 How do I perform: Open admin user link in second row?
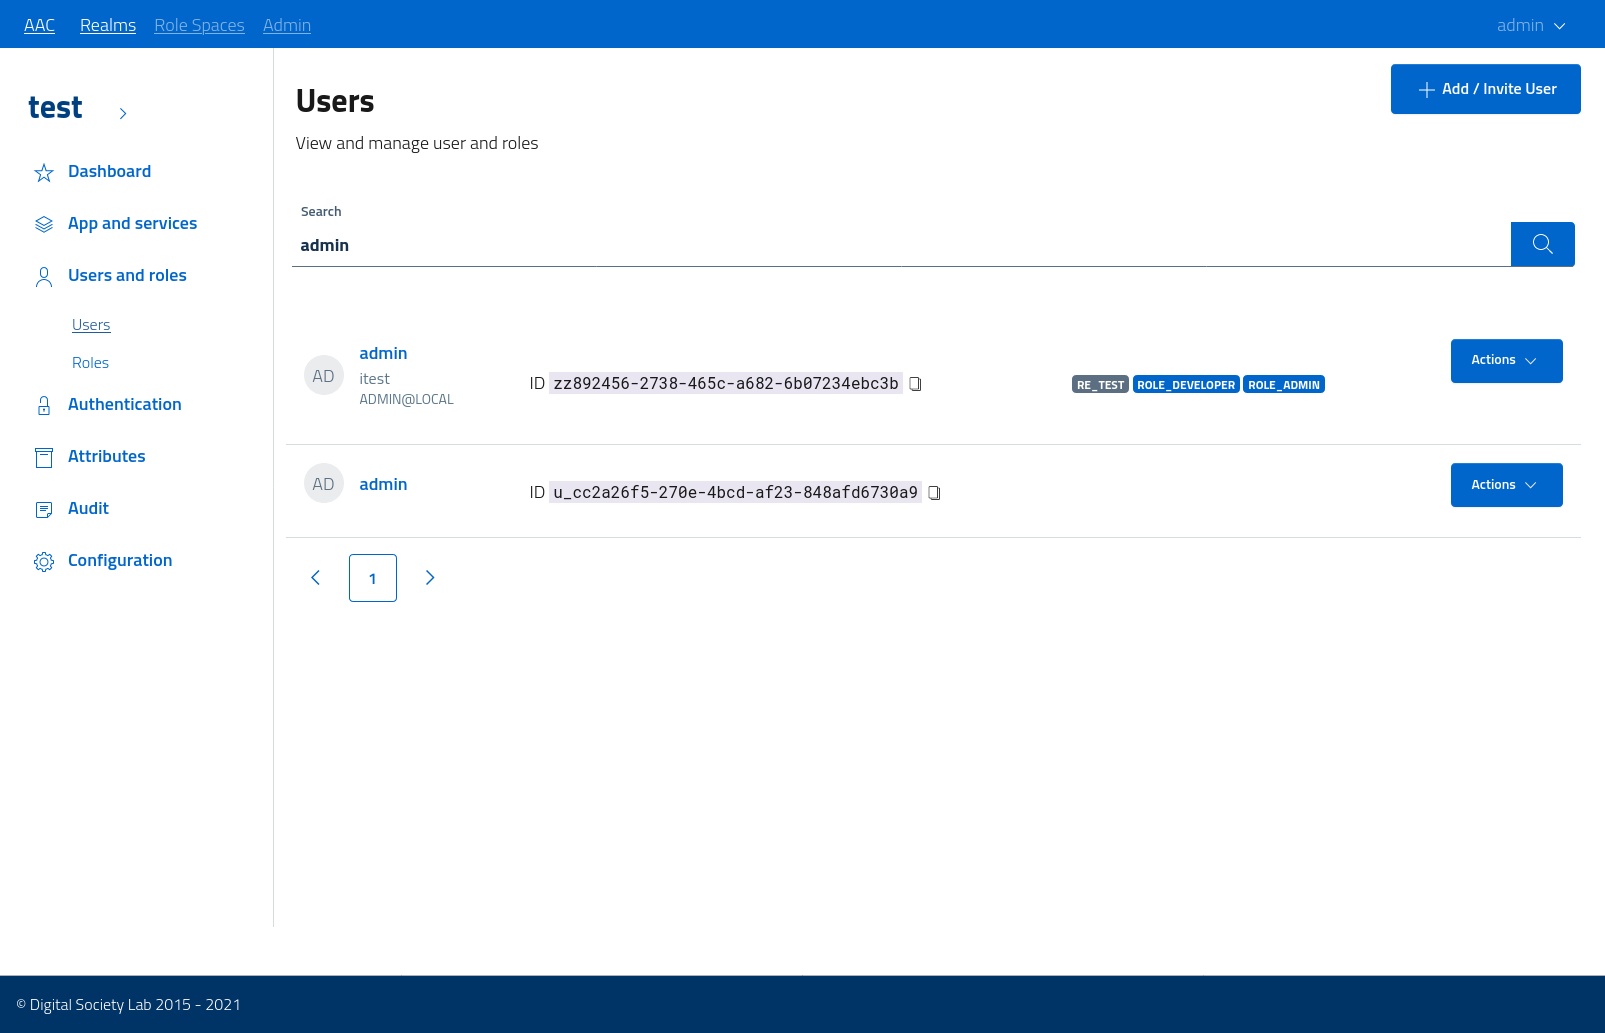(383, 485)
